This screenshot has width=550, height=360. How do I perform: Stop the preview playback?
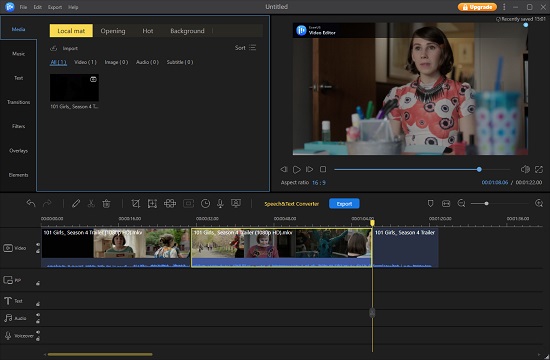(323, 169)
